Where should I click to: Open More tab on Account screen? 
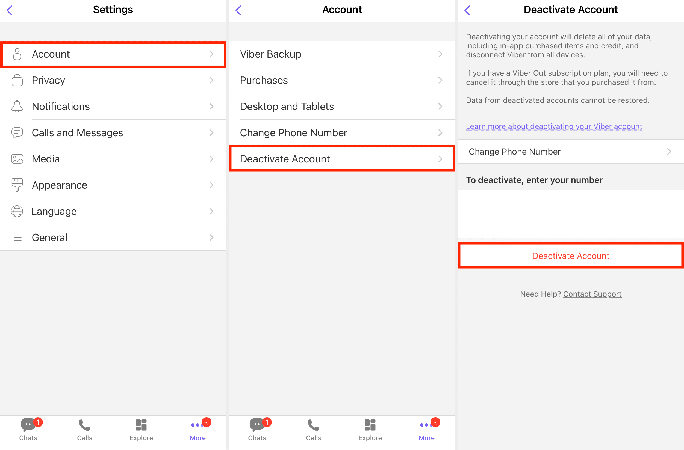[x=427, y=429]
